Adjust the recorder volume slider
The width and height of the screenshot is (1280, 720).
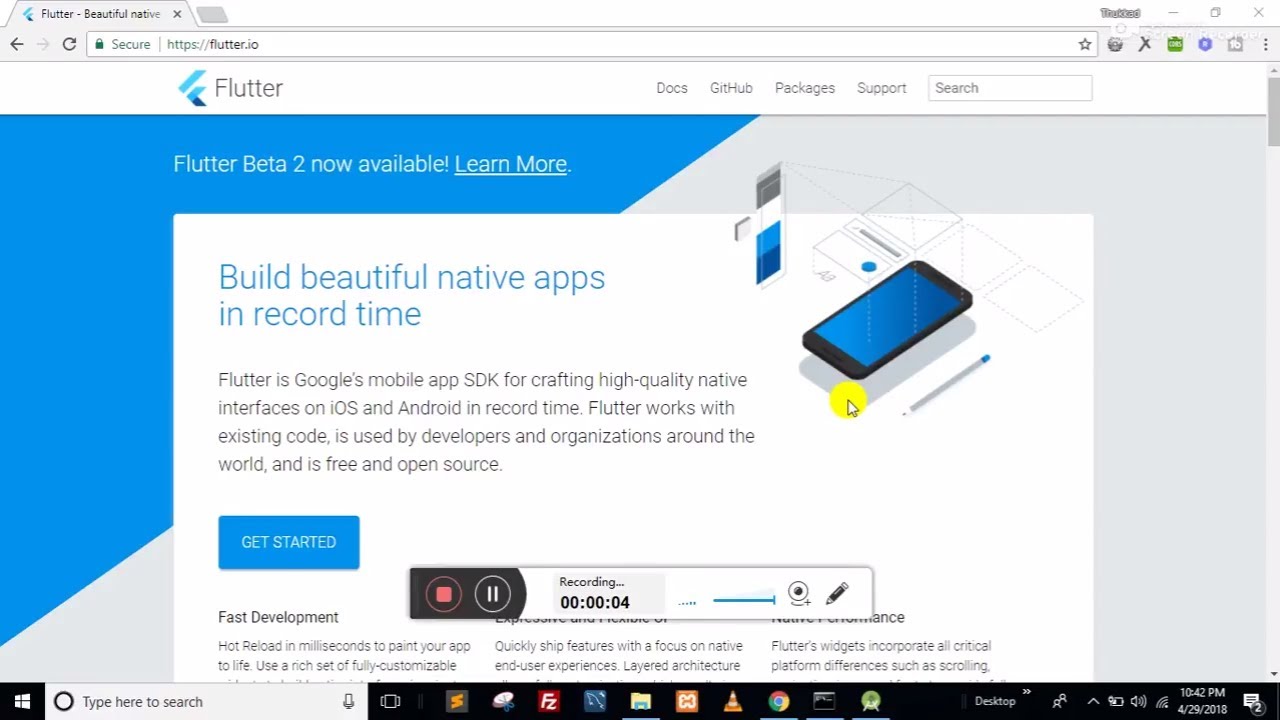pyautogui.click(x=744, y=600)
